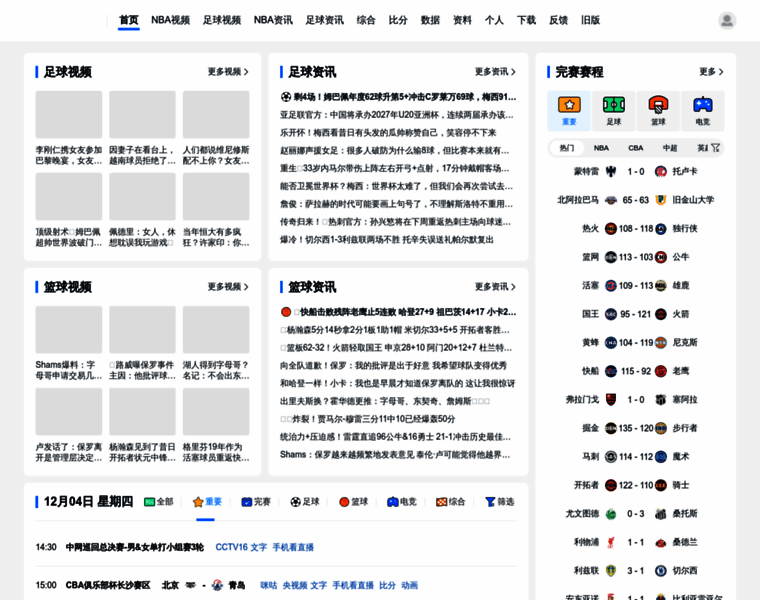This screenshot has height=600, width=760.
Task: Expand 更多视频 in 篮球视频 section
Action: [x=228, y=287]
